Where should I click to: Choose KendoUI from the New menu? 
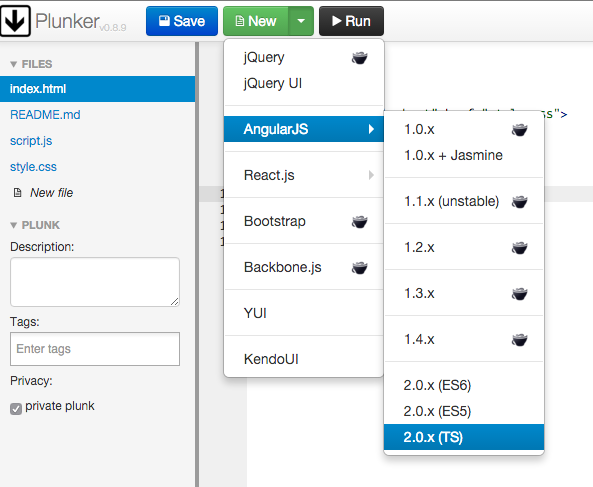click(x=304, y=359)
